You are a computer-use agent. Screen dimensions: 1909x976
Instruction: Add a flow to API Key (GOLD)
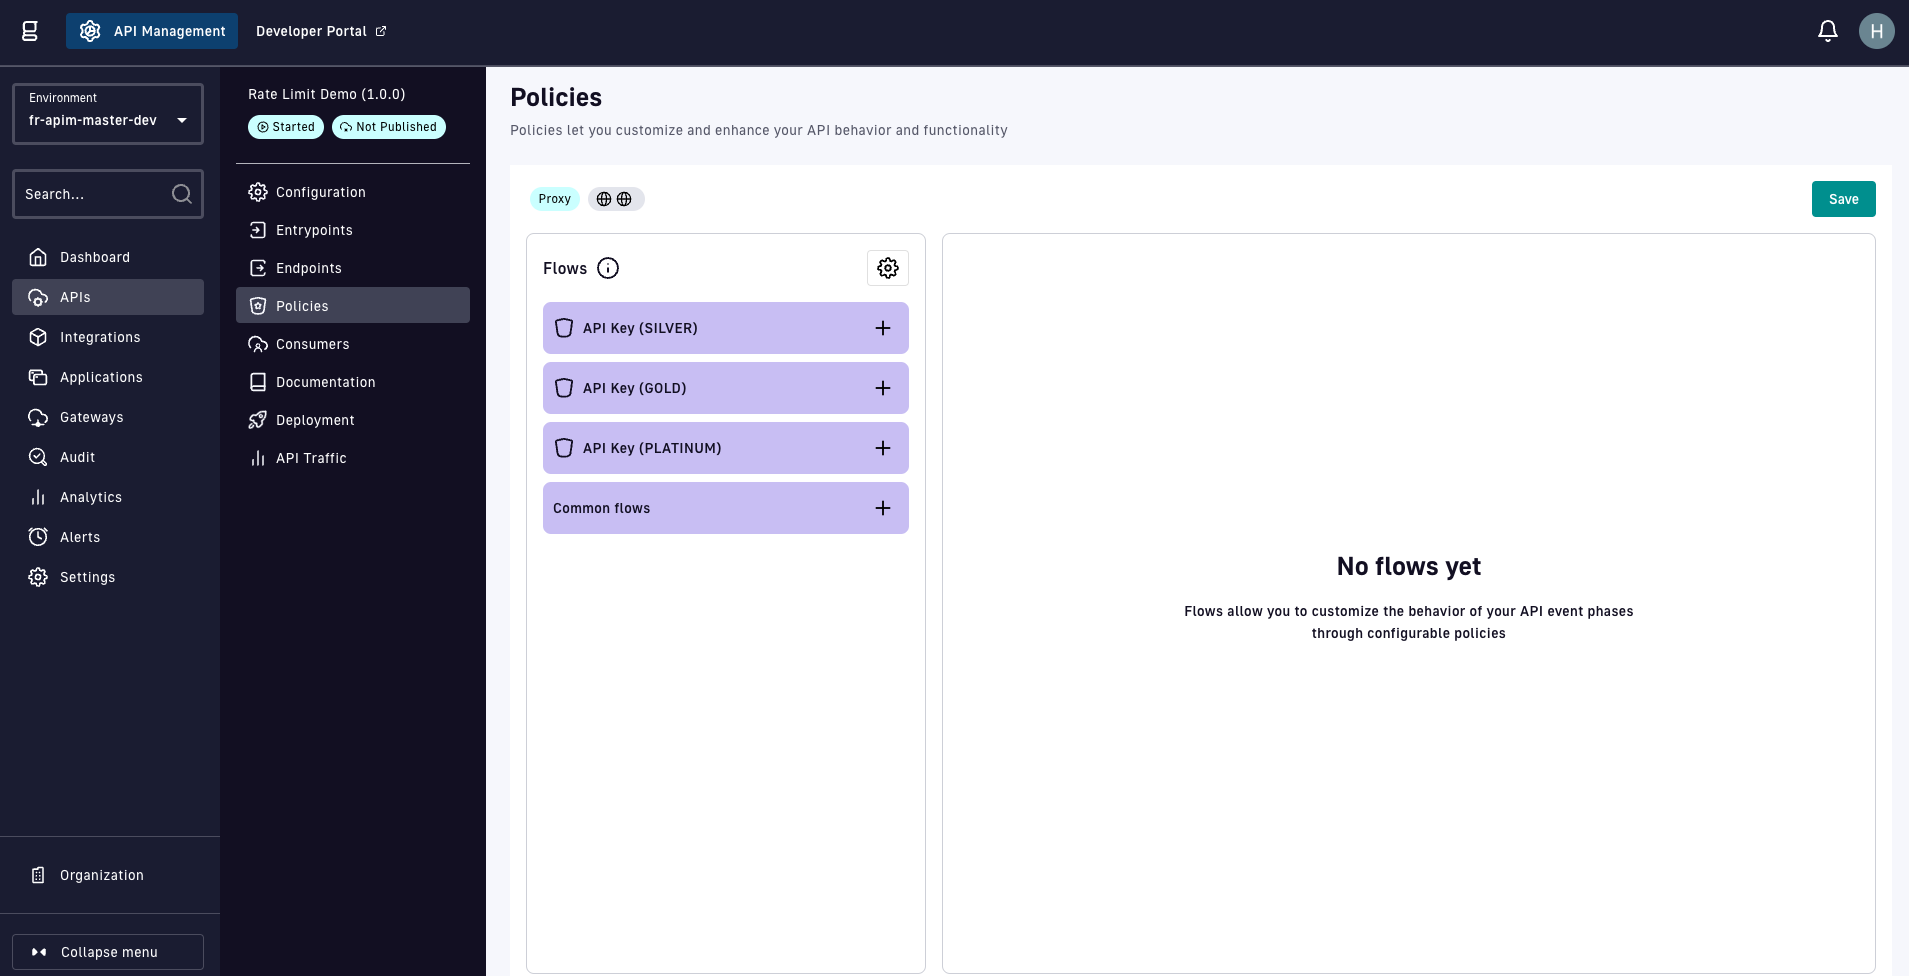882,388
